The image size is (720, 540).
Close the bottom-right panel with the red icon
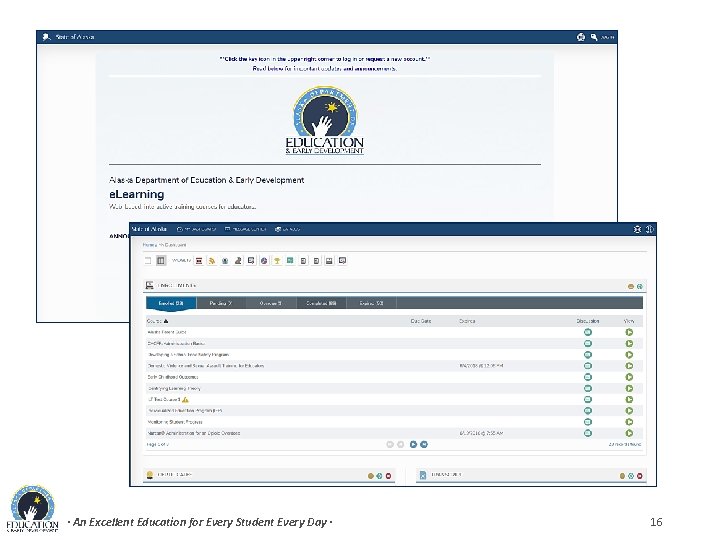pos(640,476)
